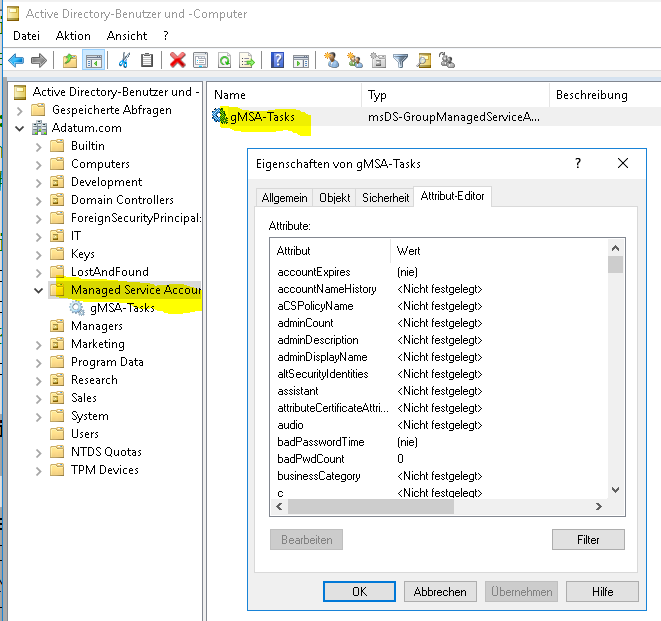Click the attribute list vertical scrollbar thumb

pos(615,265)
